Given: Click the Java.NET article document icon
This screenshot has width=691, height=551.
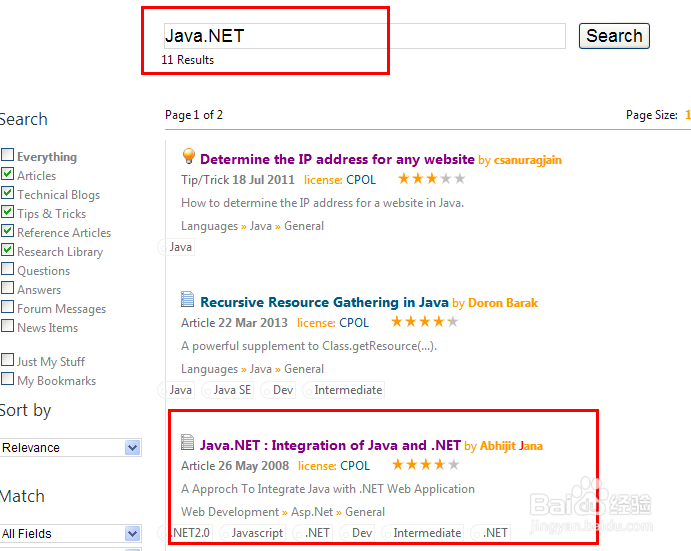Looking at the screenshot, I should click(x=188, y=443).
